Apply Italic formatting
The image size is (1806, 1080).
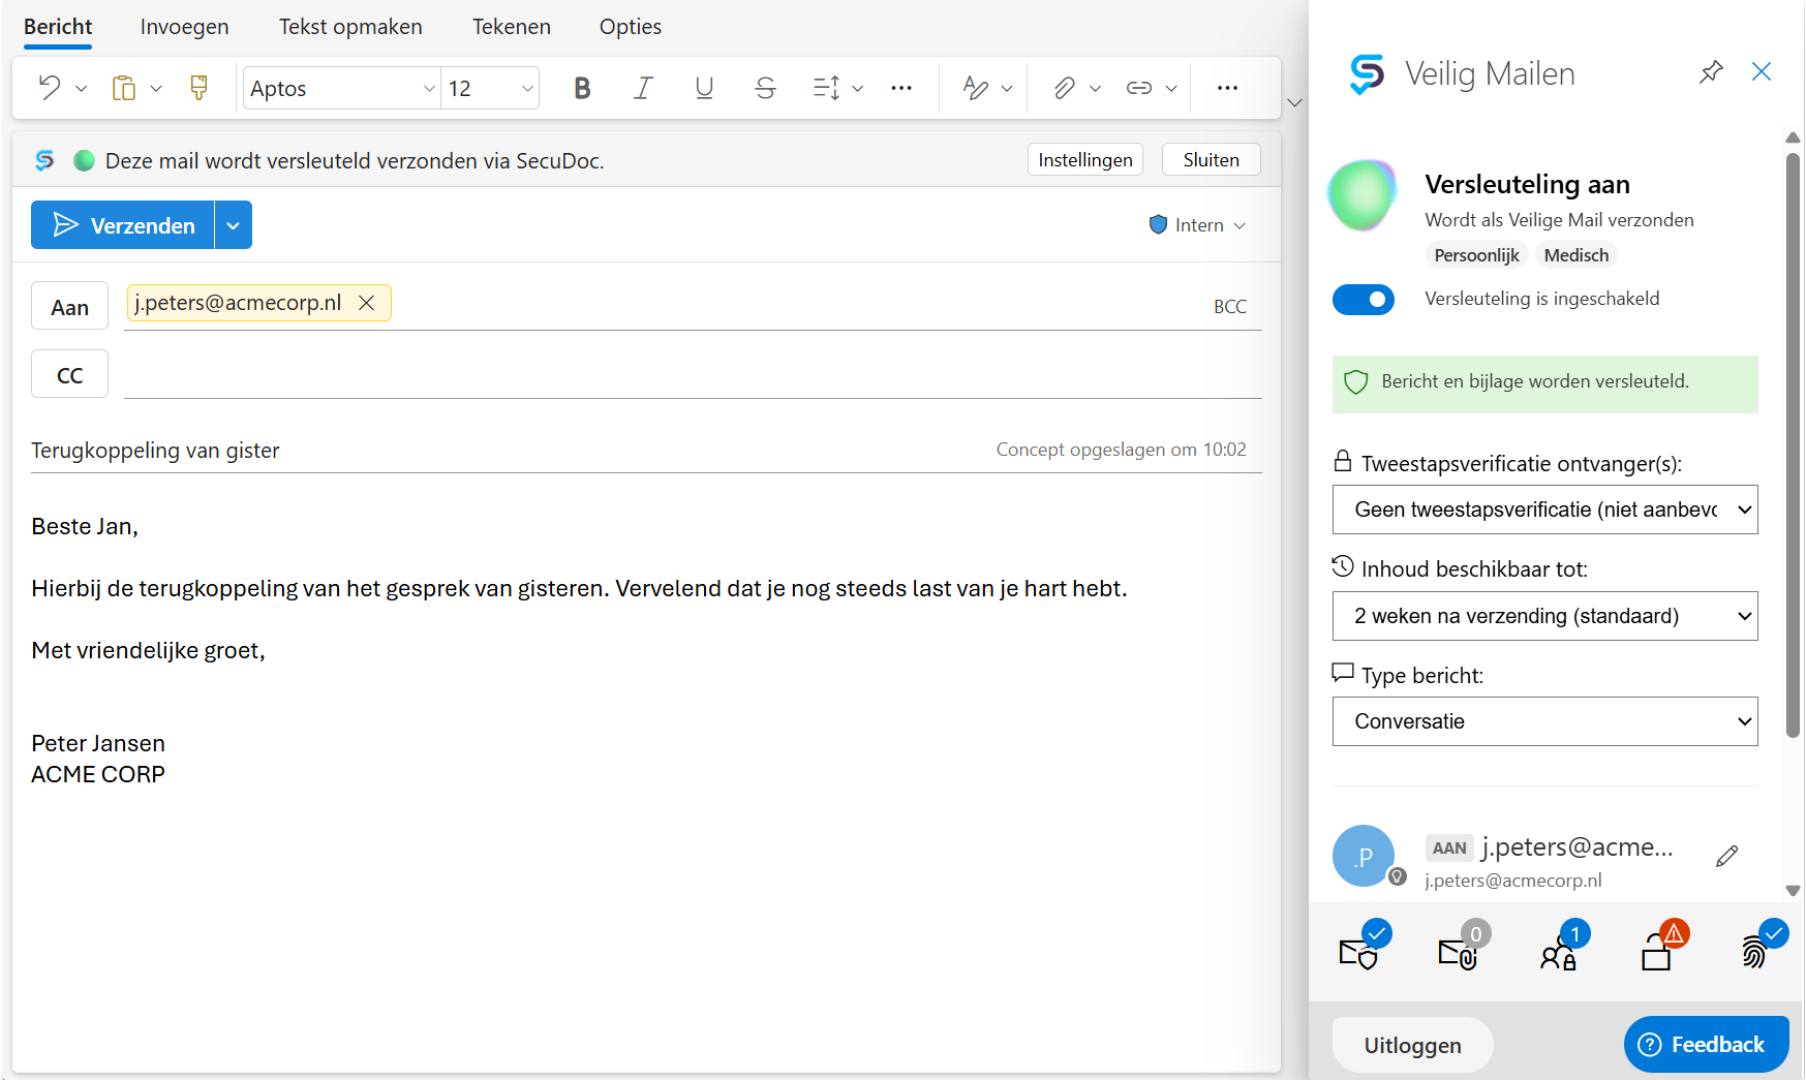coord(643,88)
